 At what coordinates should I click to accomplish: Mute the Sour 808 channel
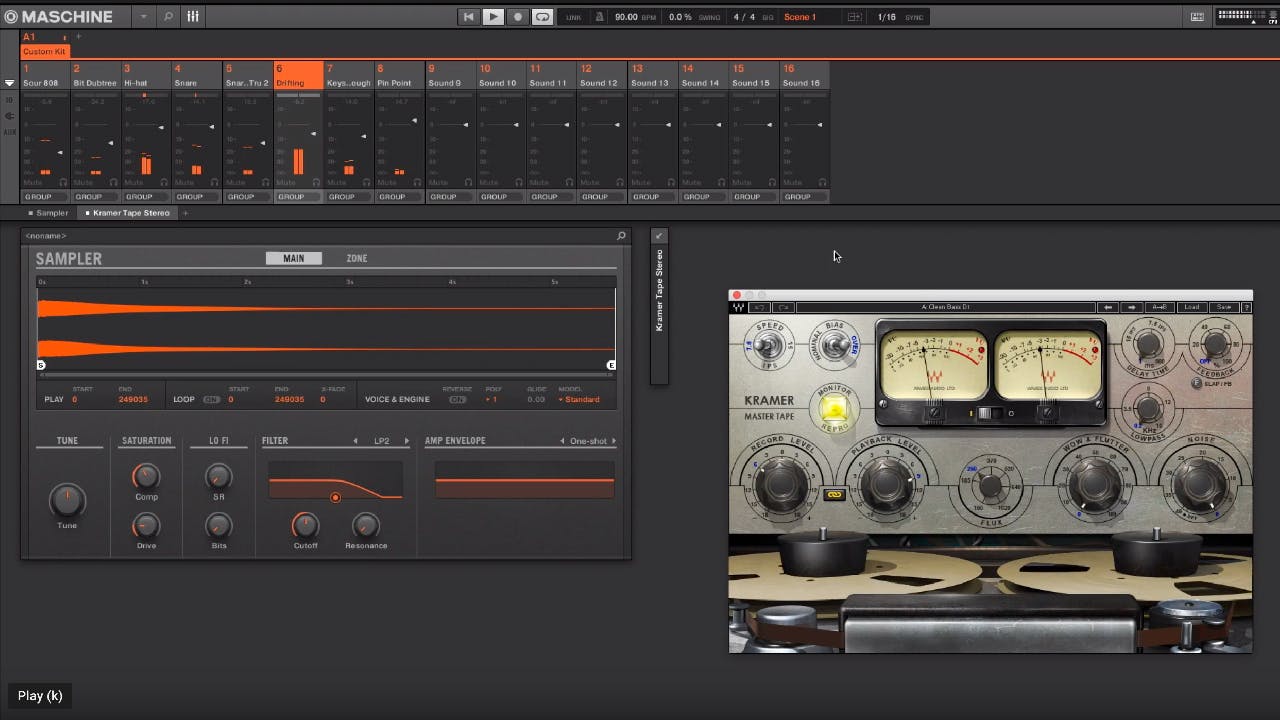pyautogui.click(x=33, y=182)
